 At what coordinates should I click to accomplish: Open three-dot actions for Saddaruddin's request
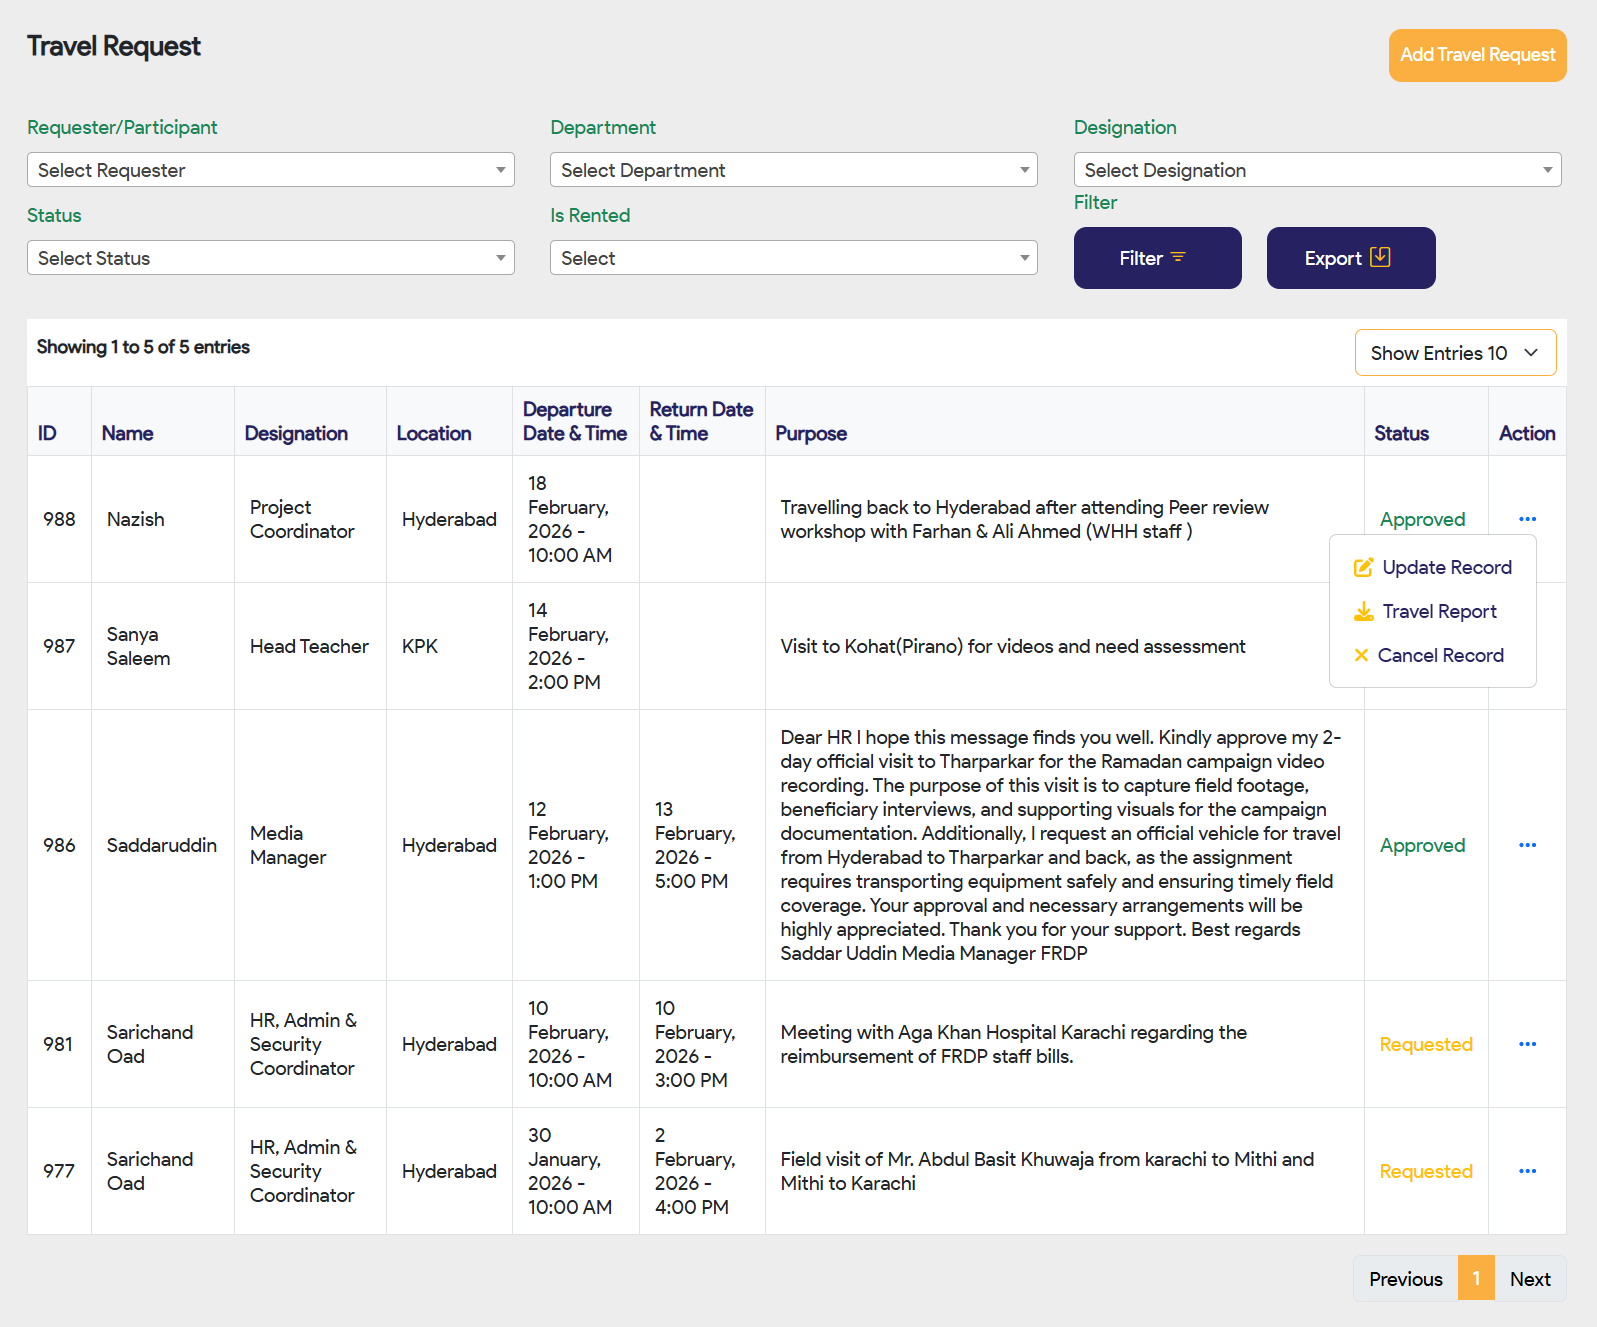(1527, 845)
